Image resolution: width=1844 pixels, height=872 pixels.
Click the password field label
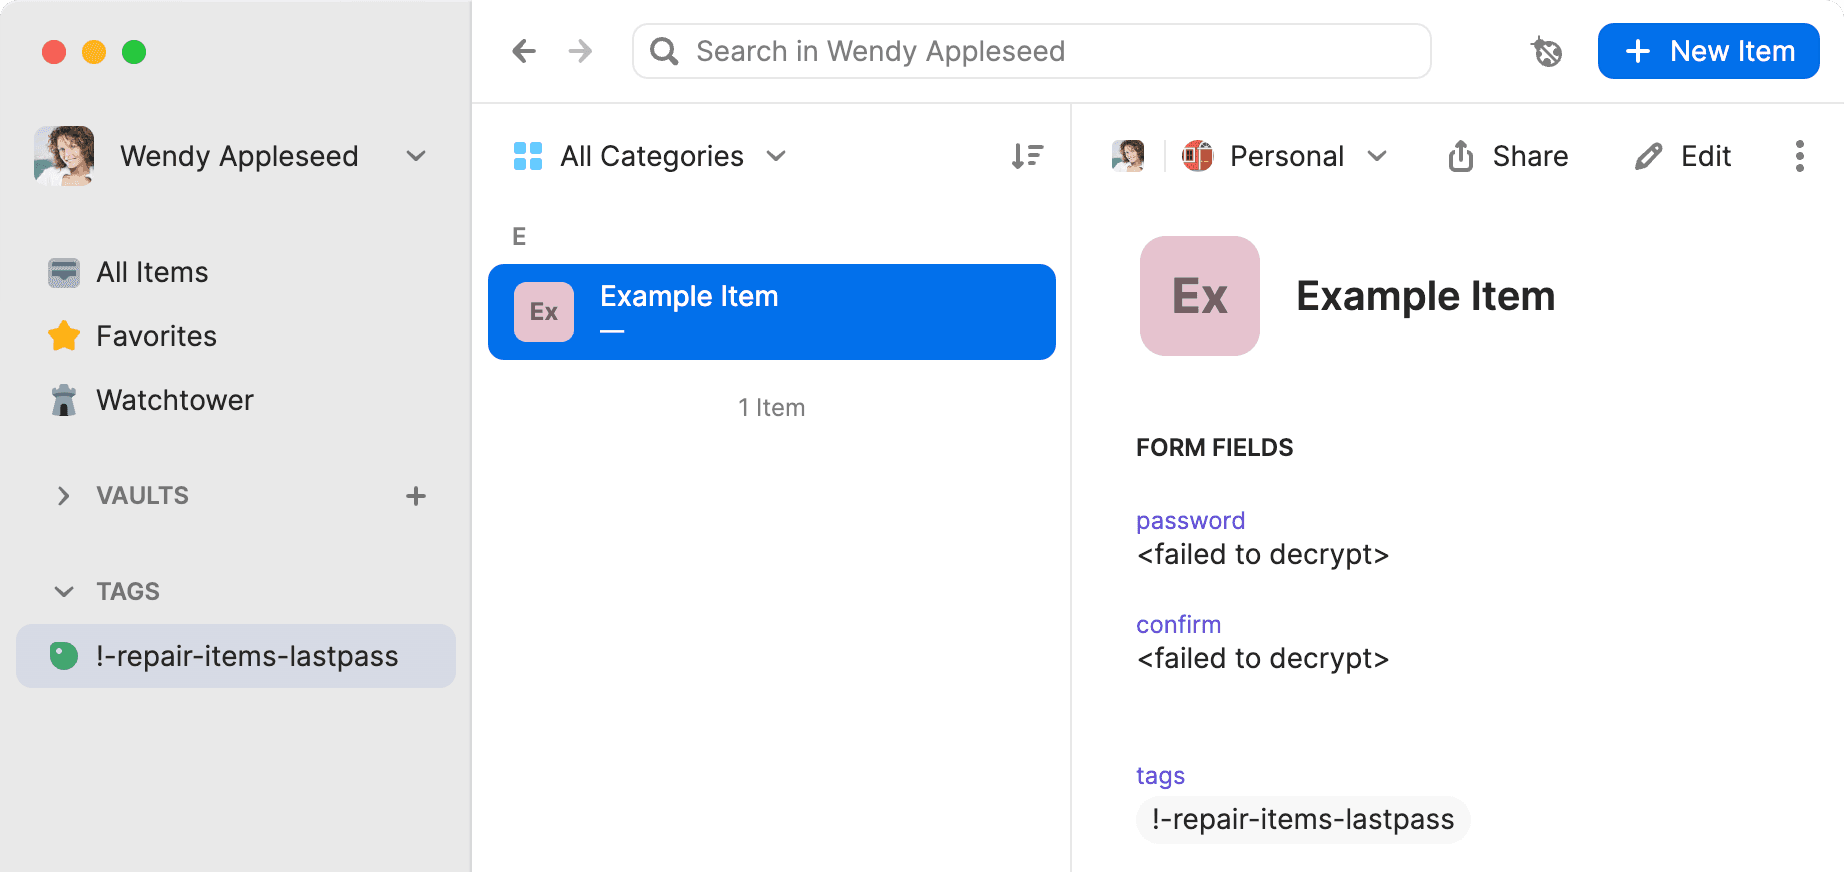point(1190,521)
